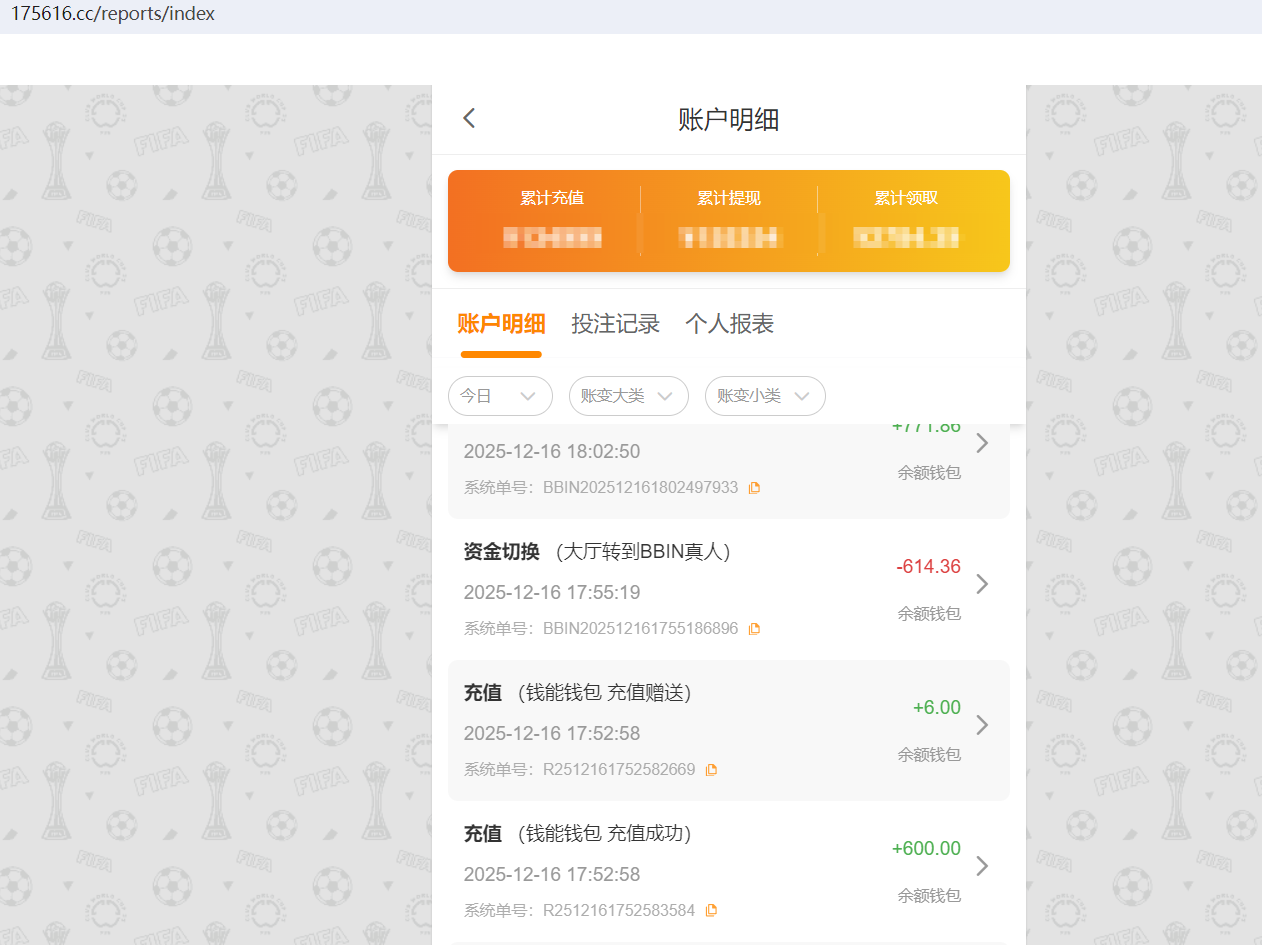Check the 累计领取 summary value
The image size is (1262, 945).
(905, 237)
